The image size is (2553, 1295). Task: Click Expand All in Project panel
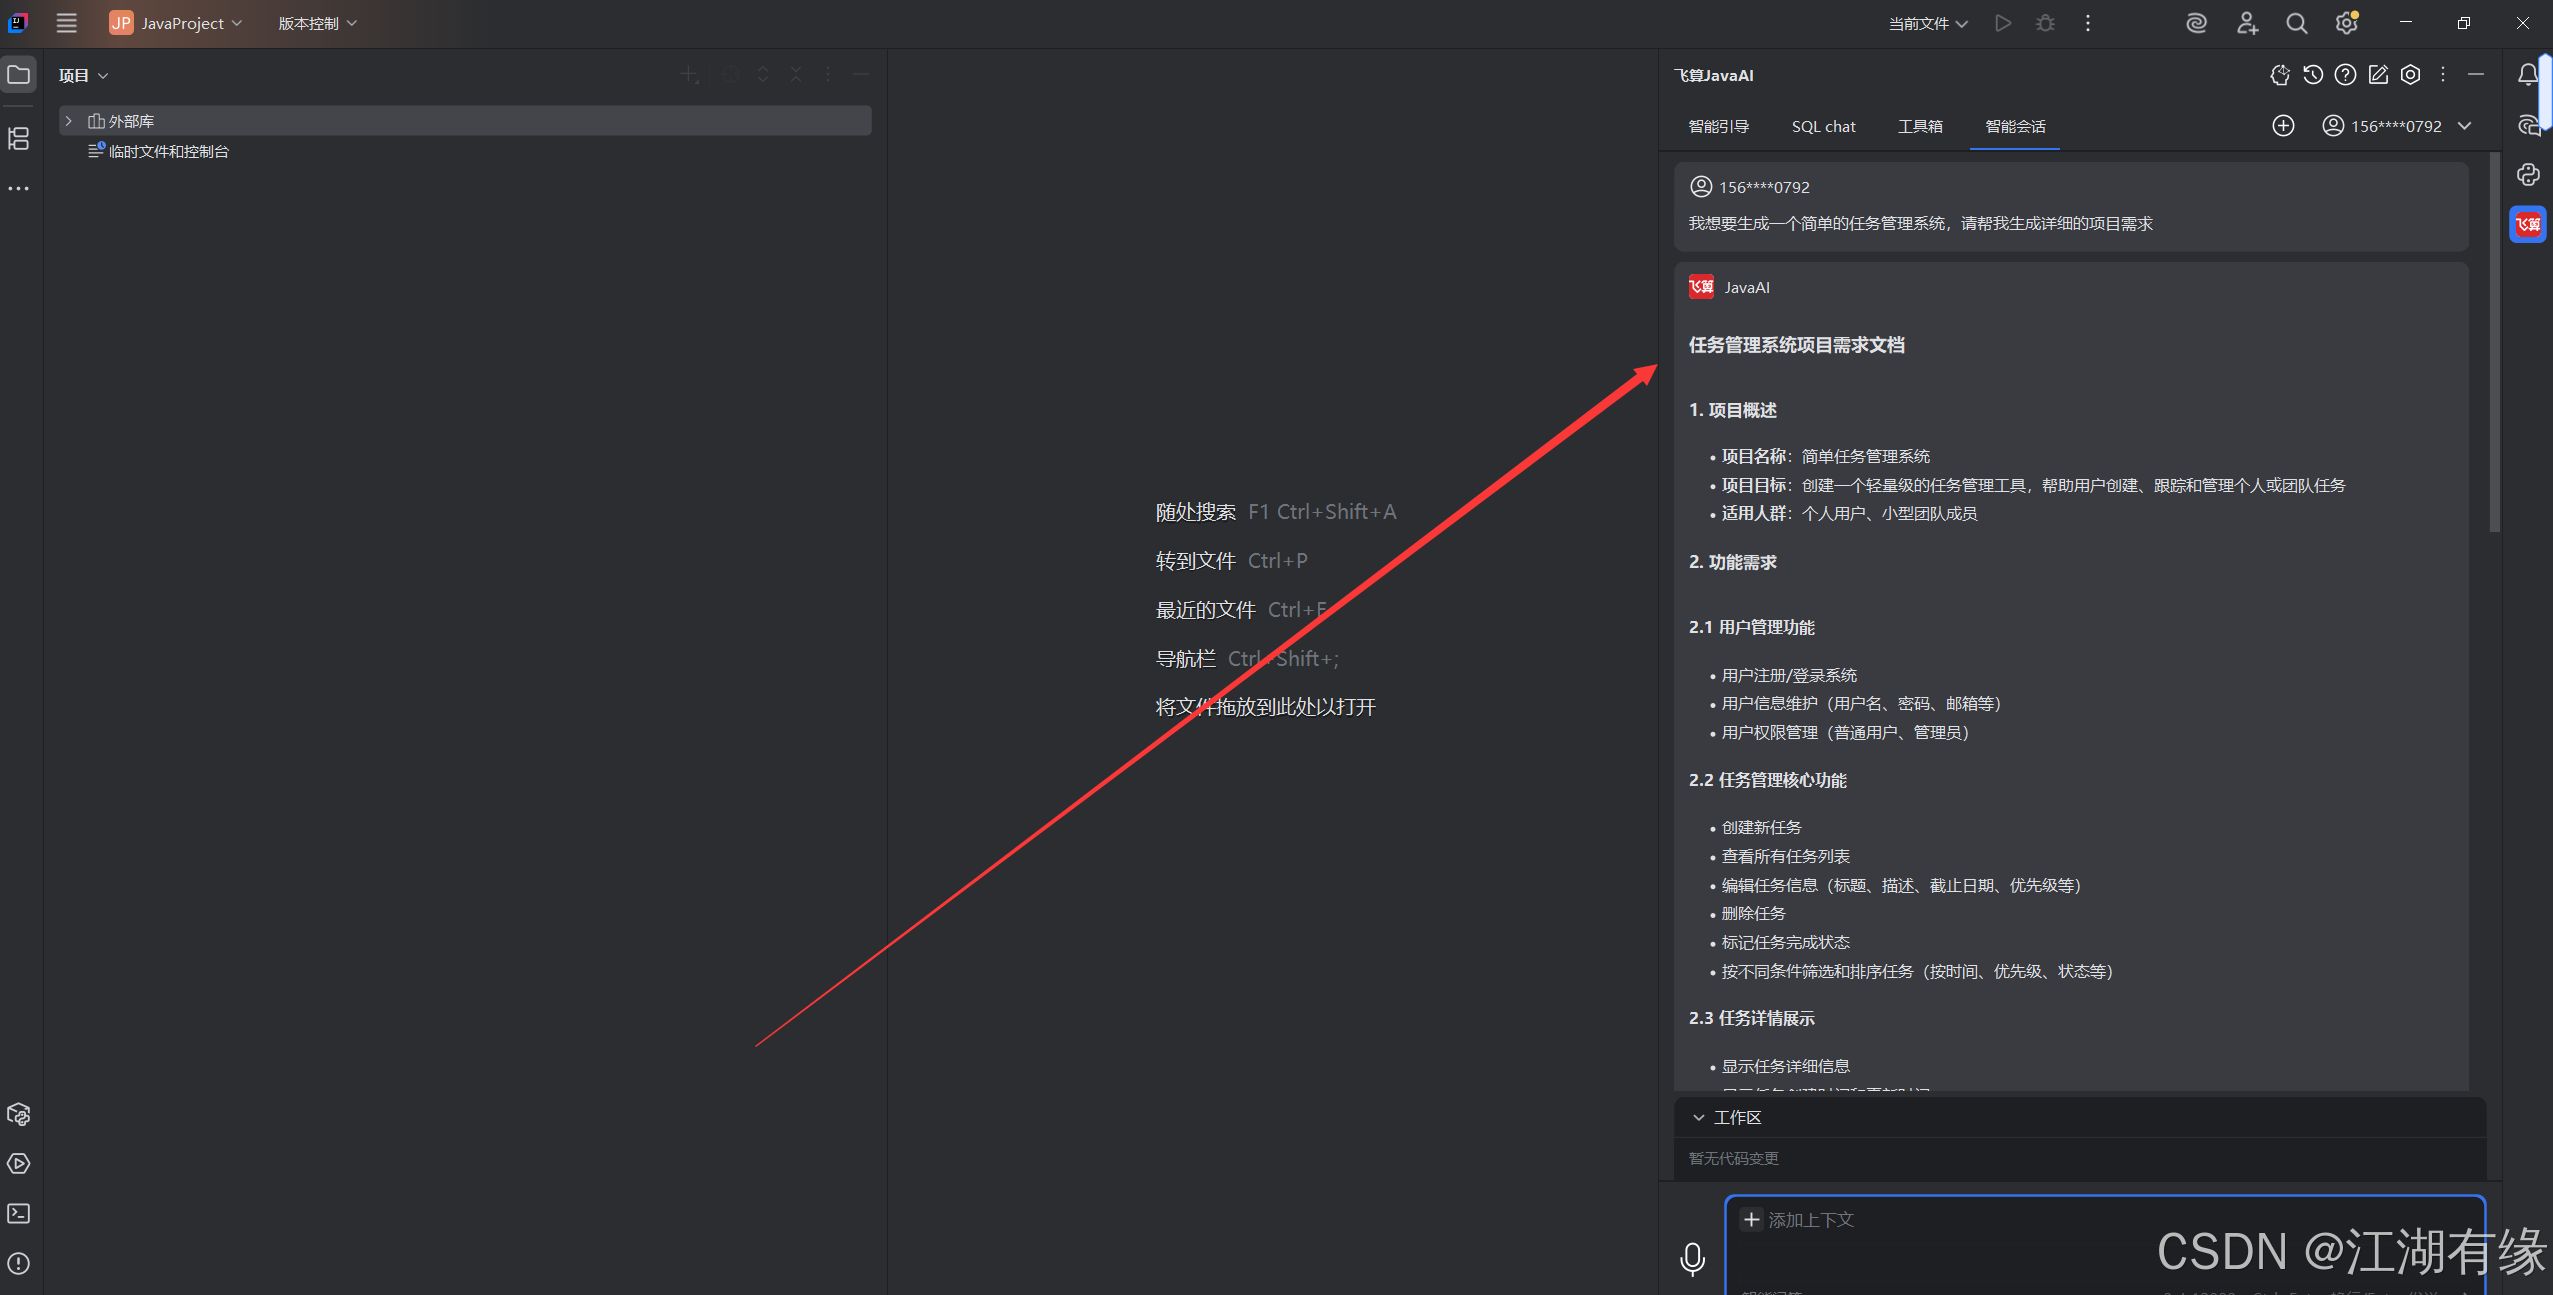[x=763, y=75]
